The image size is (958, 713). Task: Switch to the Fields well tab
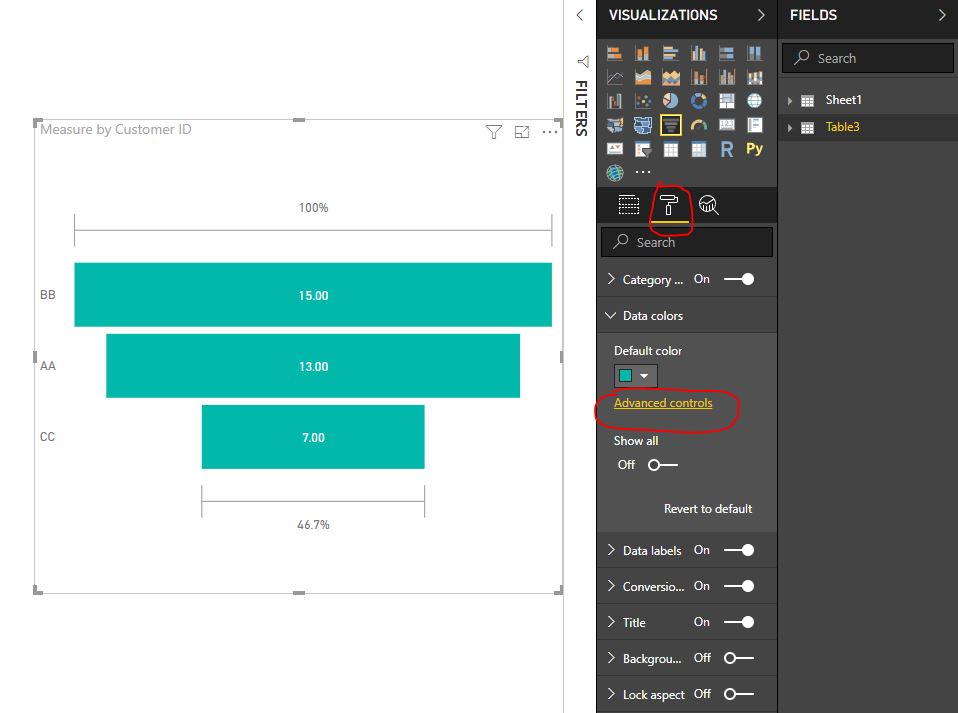(x=629, y=205)
